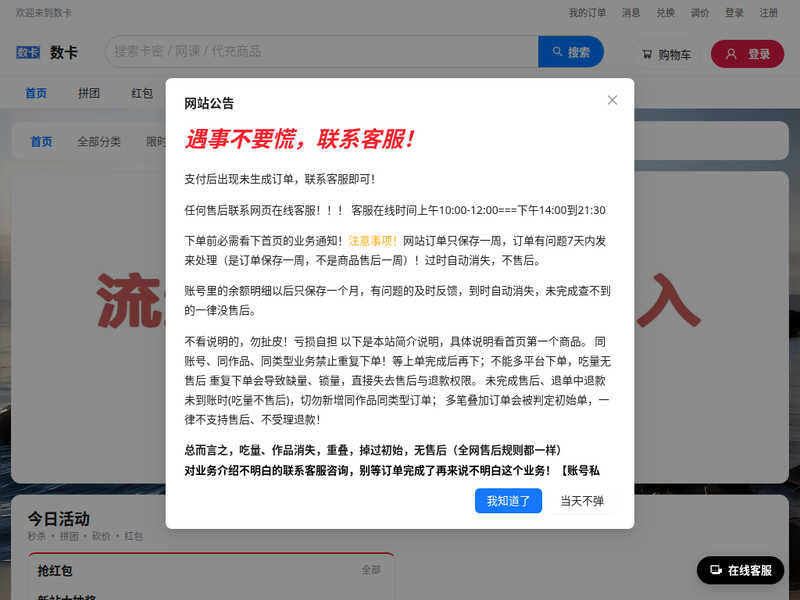Click the user icon in red 登录 button
Screen dimensions: 800x600
click(x=731, y=54)
